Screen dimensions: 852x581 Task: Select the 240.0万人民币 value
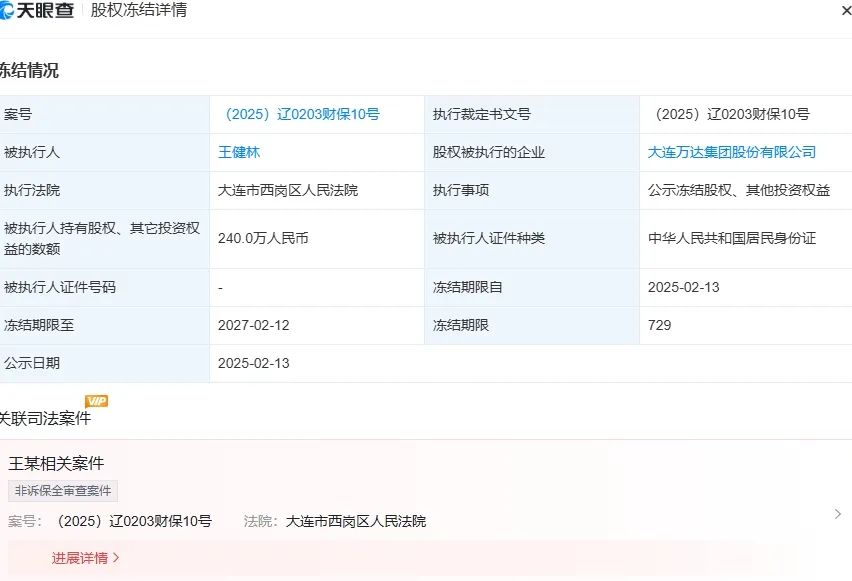[263, 239]
